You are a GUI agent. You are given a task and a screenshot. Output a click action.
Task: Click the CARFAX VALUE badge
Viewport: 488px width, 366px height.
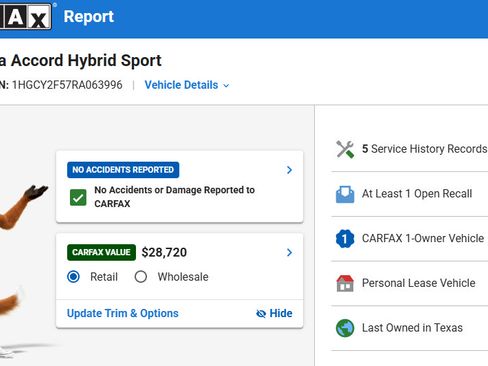coord(101,252)
